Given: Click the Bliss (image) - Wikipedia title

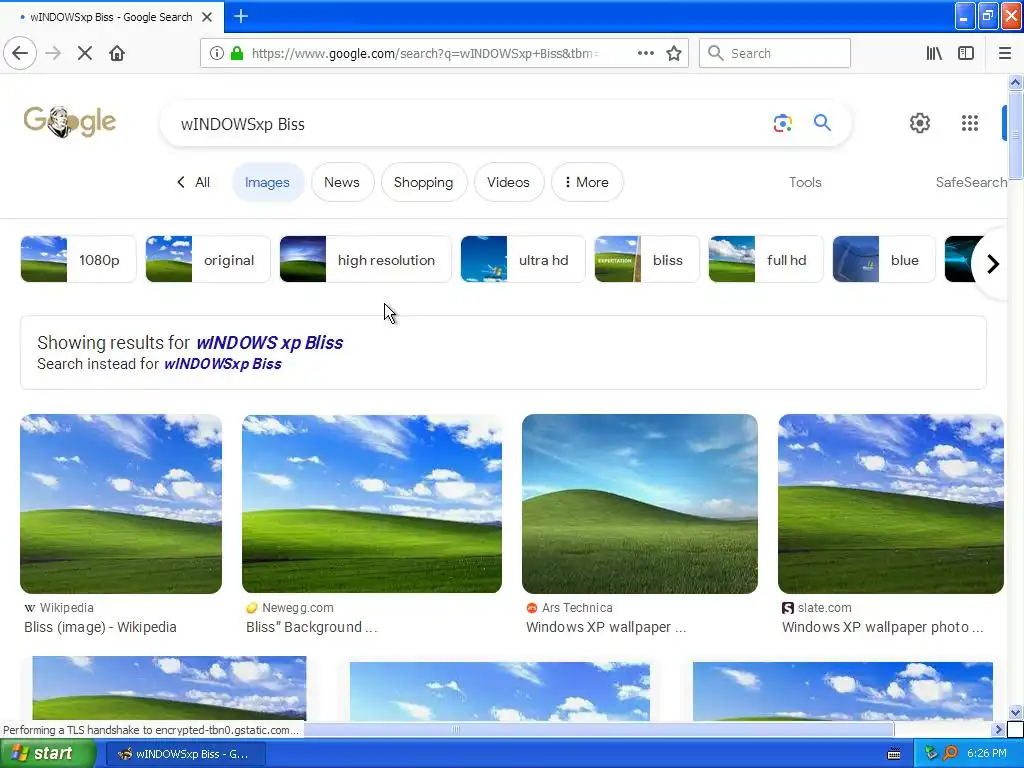Looking at the screenshot, I should tap(101, 627).
